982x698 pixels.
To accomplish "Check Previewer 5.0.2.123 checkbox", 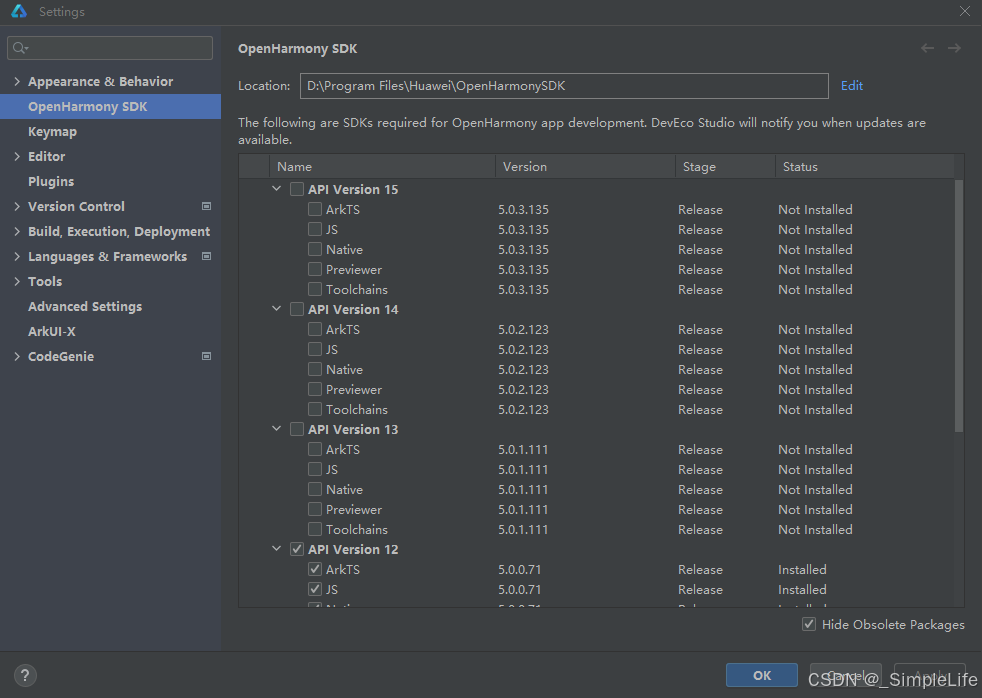I will (315, 389).
